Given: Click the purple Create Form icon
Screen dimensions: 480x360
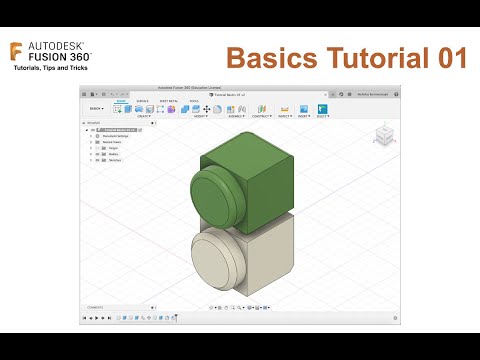Looking at the screenshot, I should [x=171, y=109].
